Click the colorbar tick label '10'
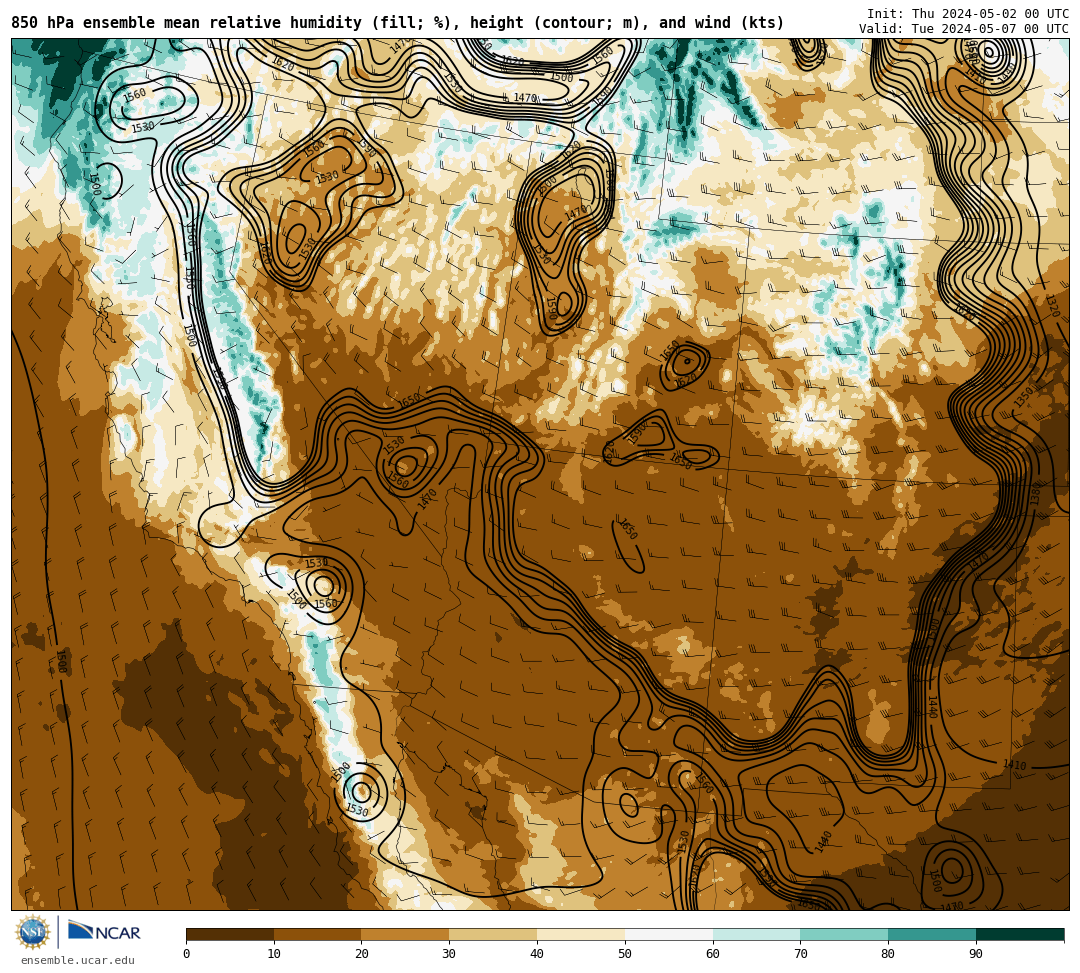Image resolution: width=1080 pixels, height=973 pixels. (274, 954)
